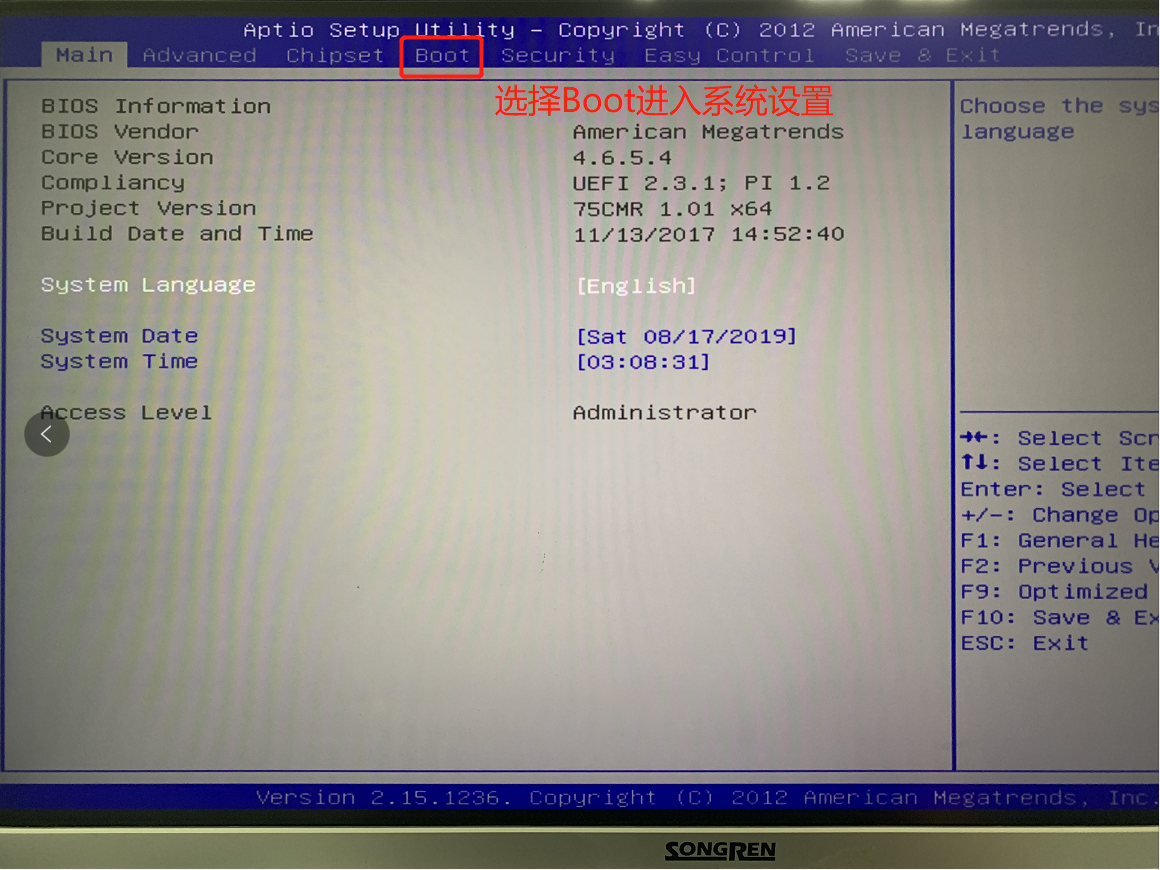Image resolution: width=1160 pixels, height=870 pixels.
Task: Click the Core Version label
Action: point(127,158)
